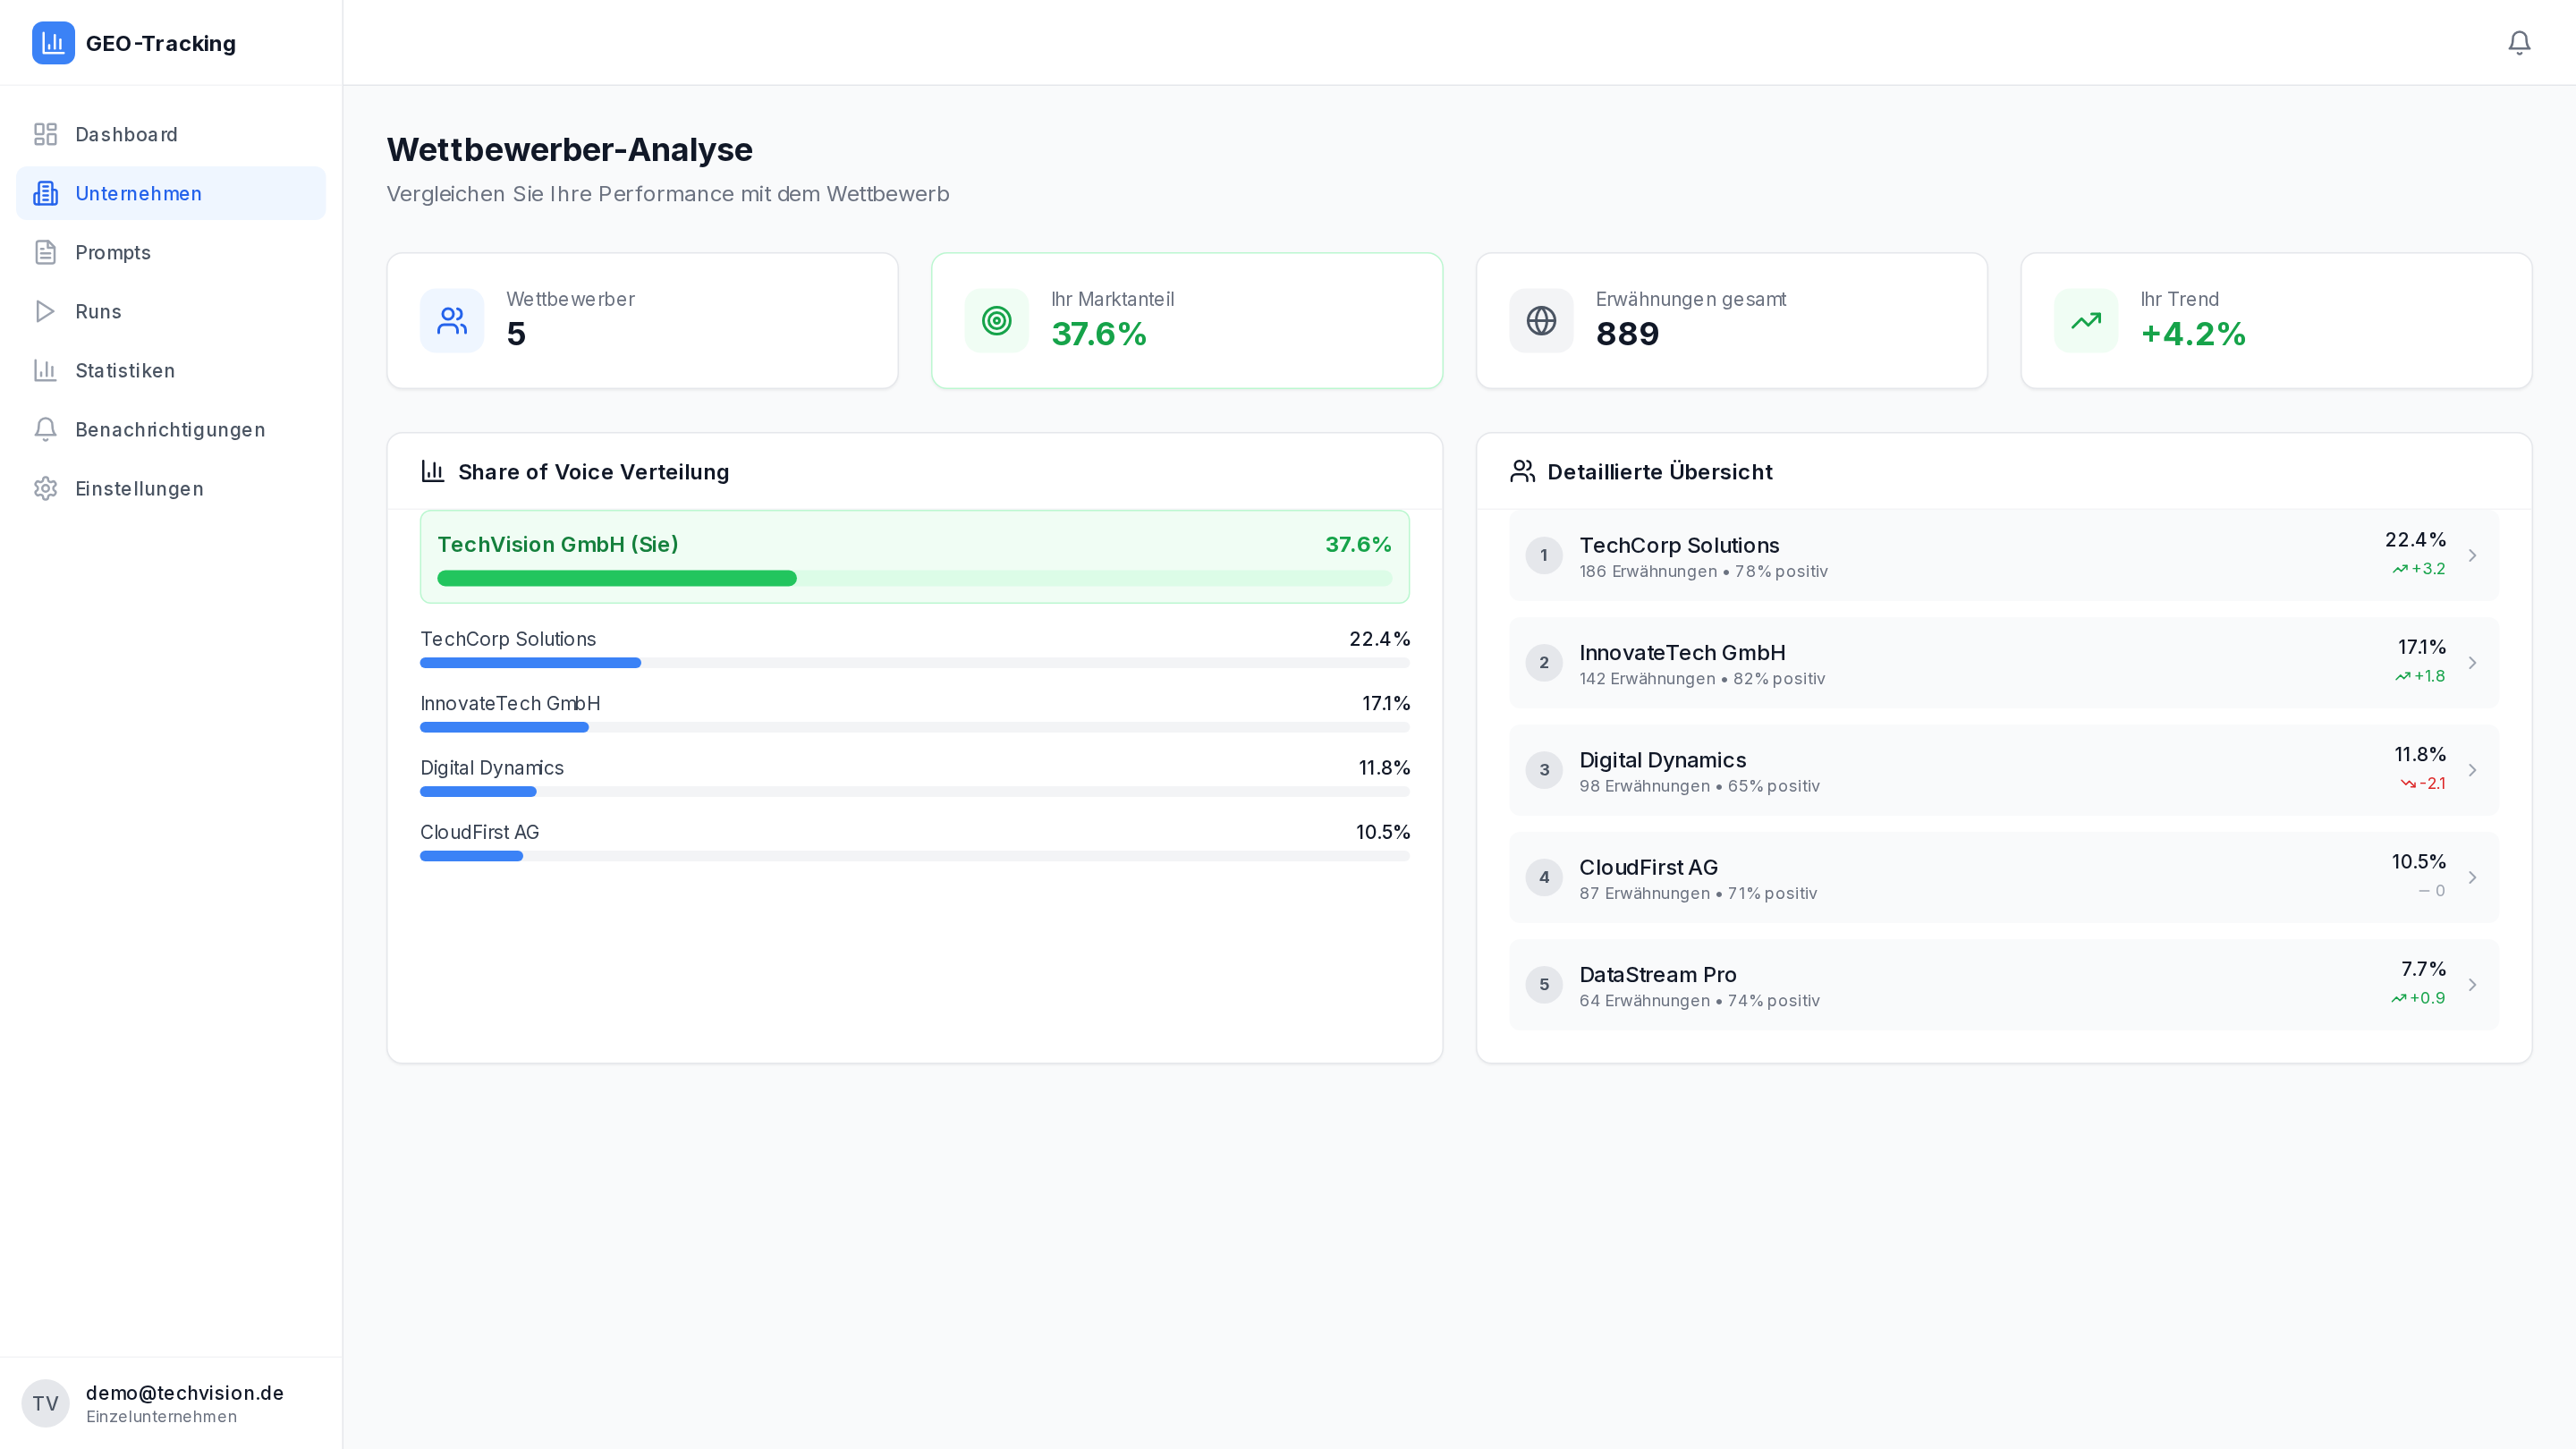The width and height of the screenshot is (2576, 1449).
Task: Click the TV user avatar
Action: tap(45, 1403)
